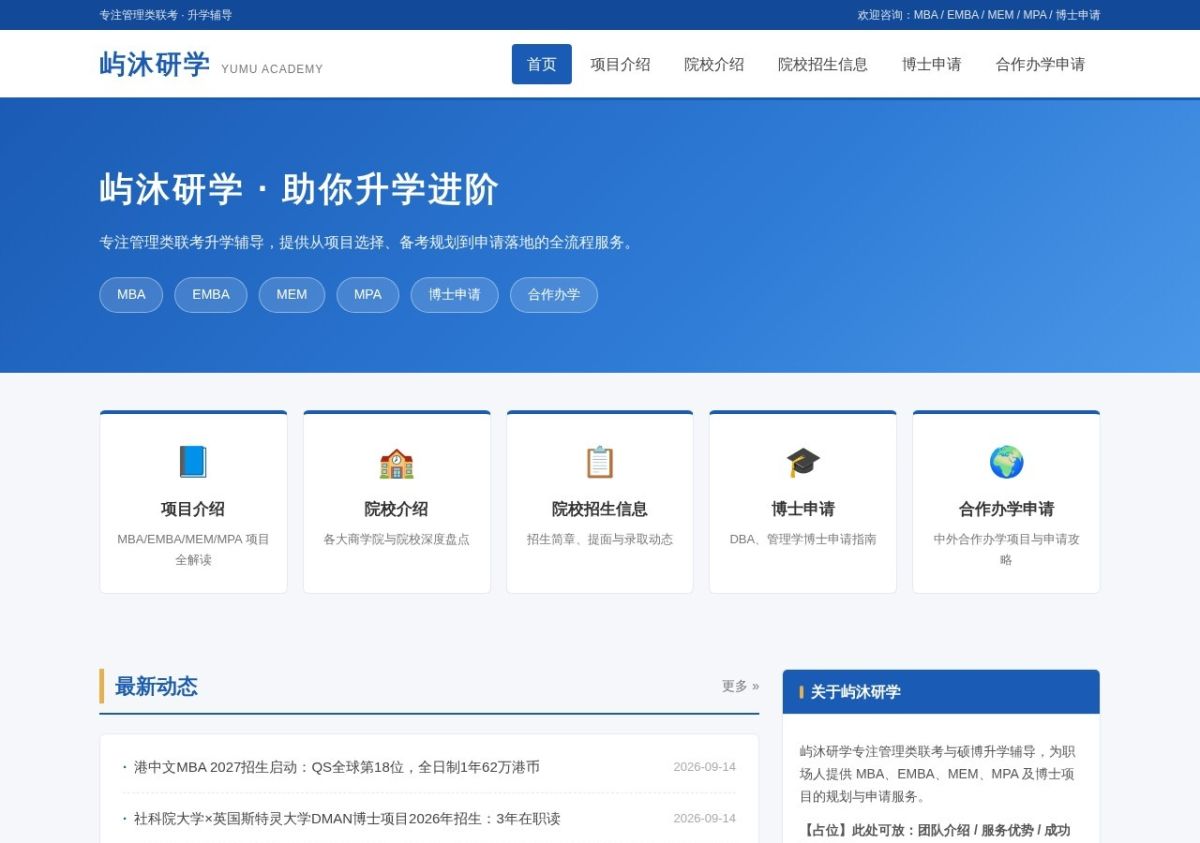The height and width of the screenshot is (843, 1200).
Task: Click the blue book 项目介绍 icon
Action: point(193,462)
